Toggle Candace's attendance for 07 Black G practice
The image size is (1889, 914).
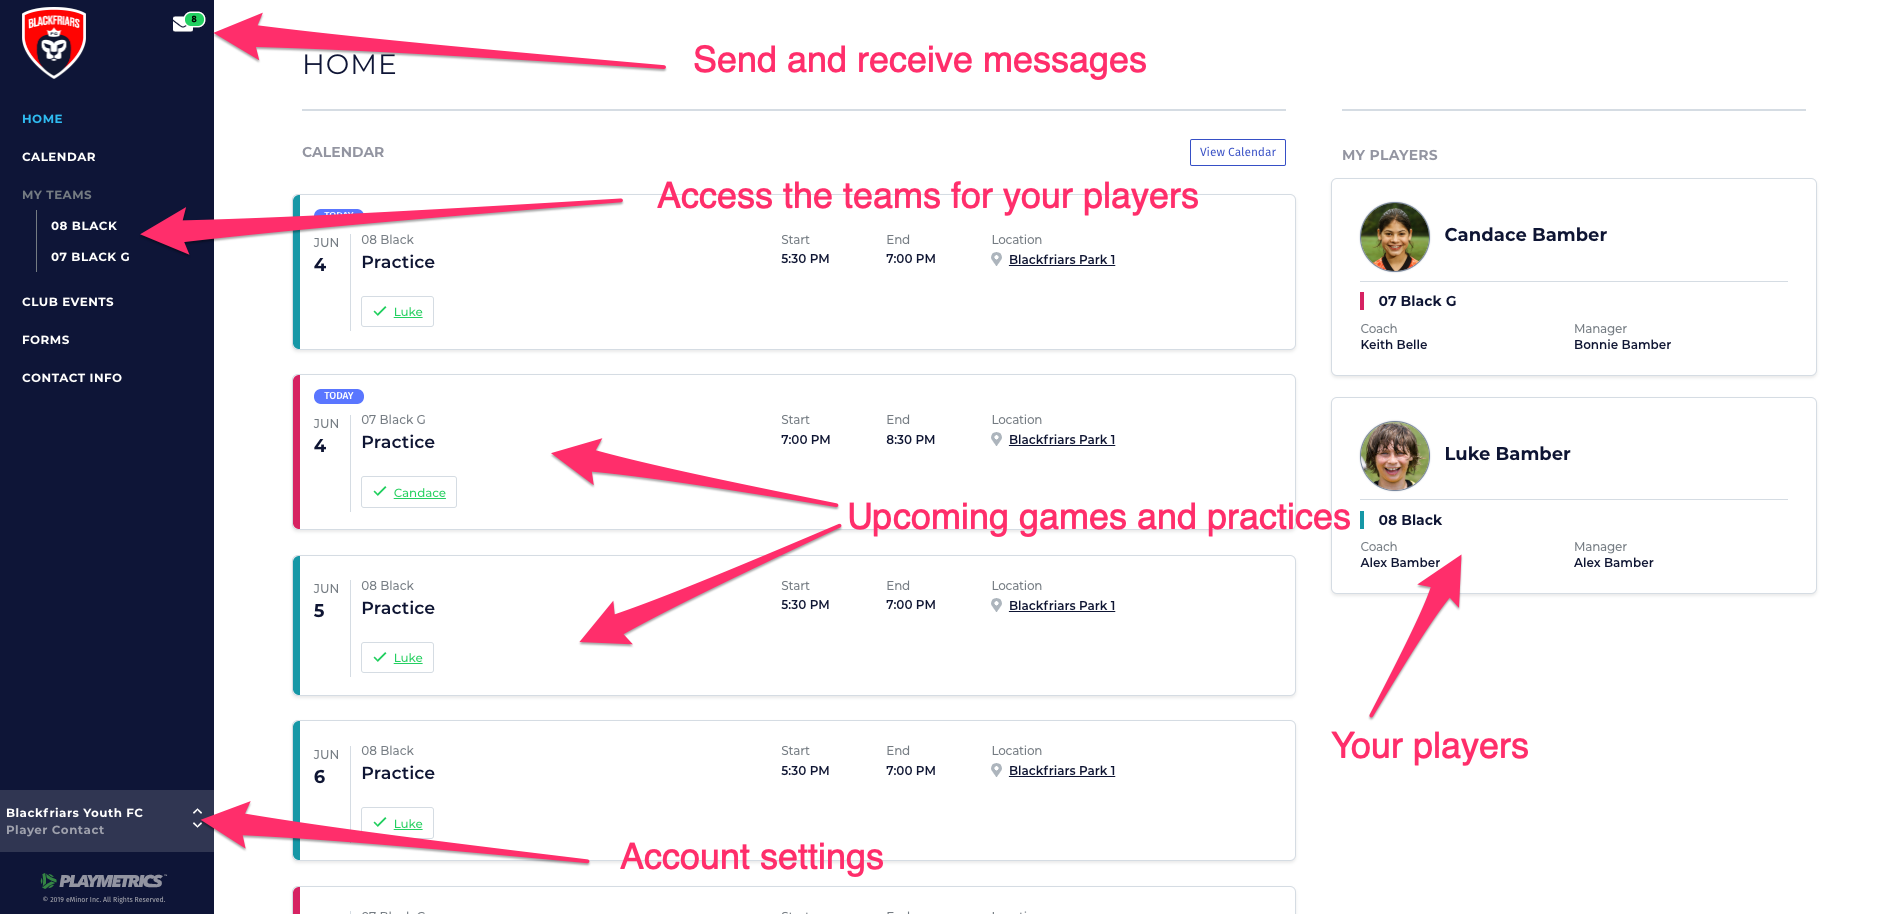pyautogui.click(x=408, y=493)
